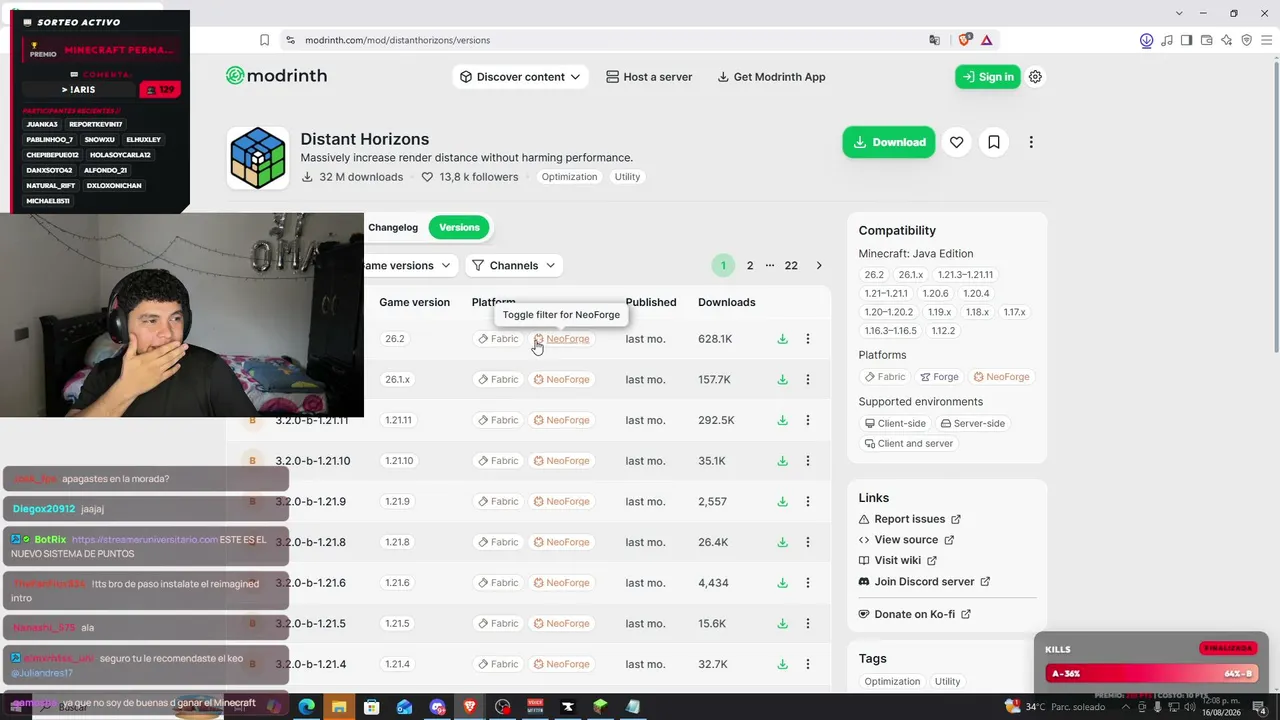
Task: Open Brave VPN shield icon
Action: (x=1246, y=40)
